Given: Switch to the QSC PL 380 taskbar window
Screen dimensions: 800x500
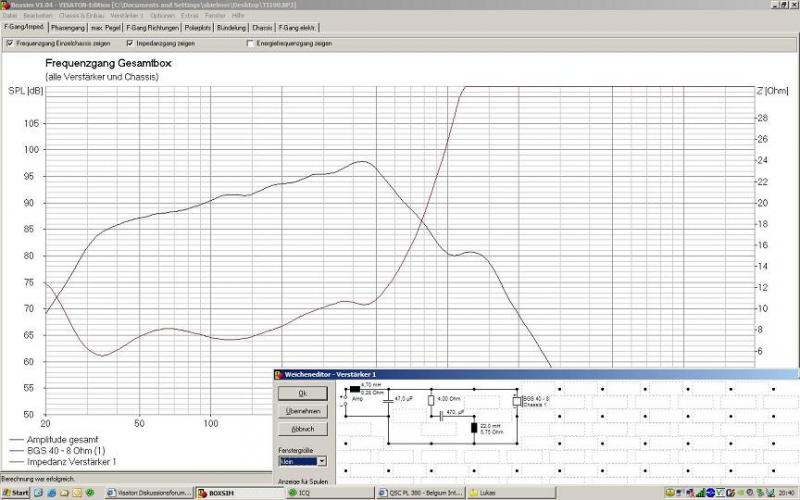Looking at the screenshot, I should click(x=421, y=493).
